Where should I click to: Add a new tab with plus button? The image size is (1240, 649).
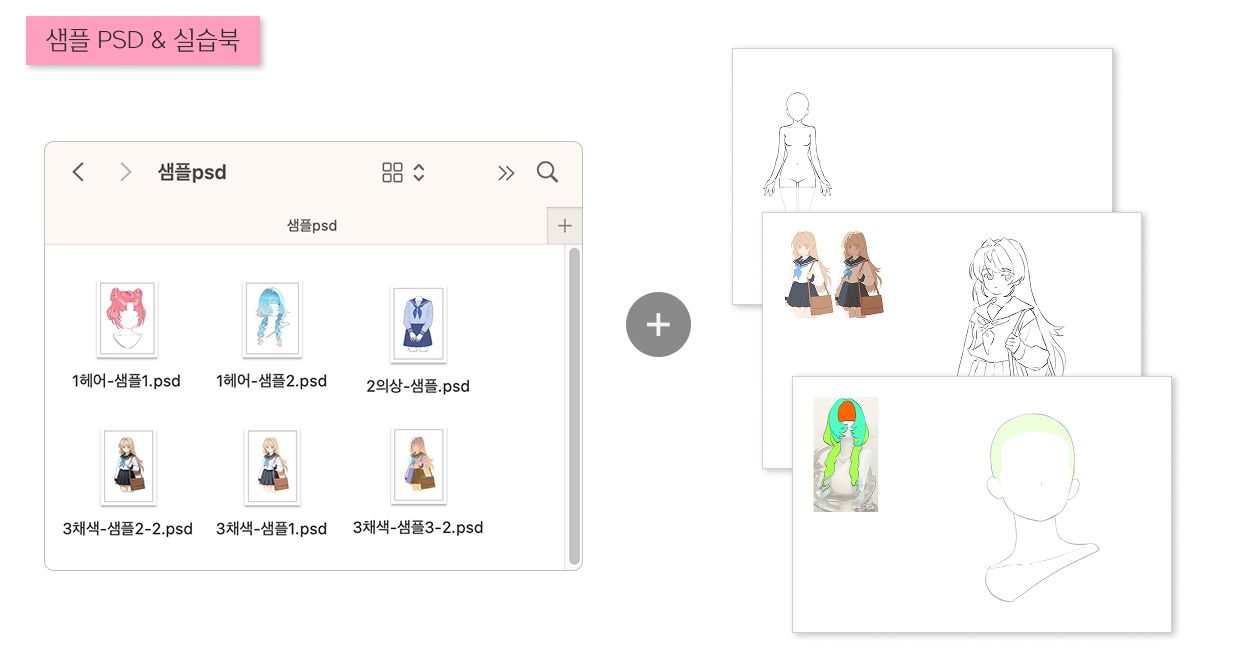pos(564,226)
